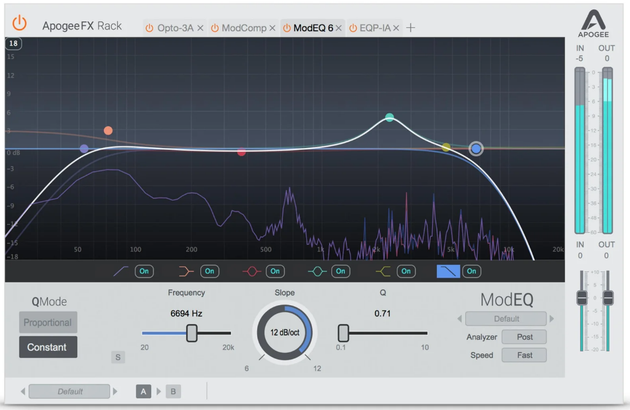Screen dimensions: 630x410
Task: Bypass ModComp using its tab power icon
Action: (x=215, y=28)
